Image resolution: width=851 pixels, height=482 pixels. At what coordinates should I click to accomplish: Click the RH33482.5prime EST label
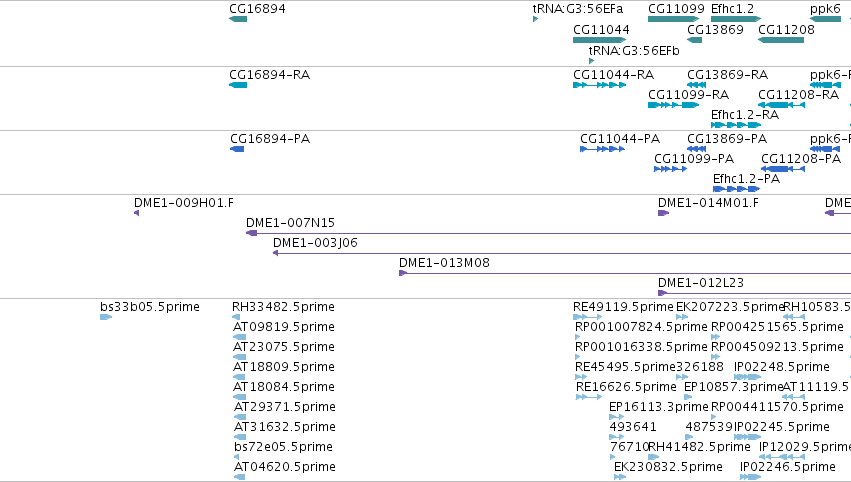pos(283,307)
